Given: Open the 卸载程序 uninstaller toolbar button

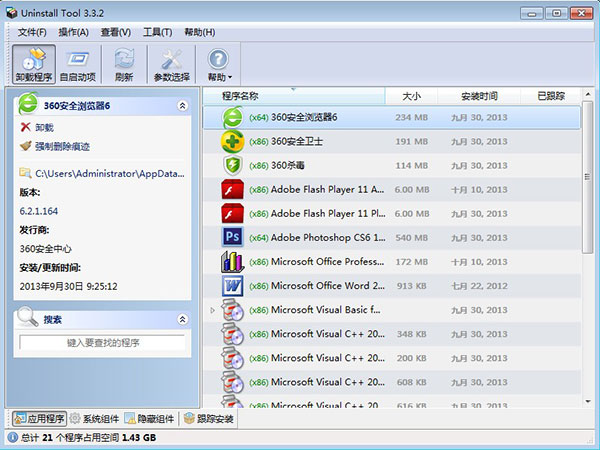Looking at the screenshot, I should [34, 64].
